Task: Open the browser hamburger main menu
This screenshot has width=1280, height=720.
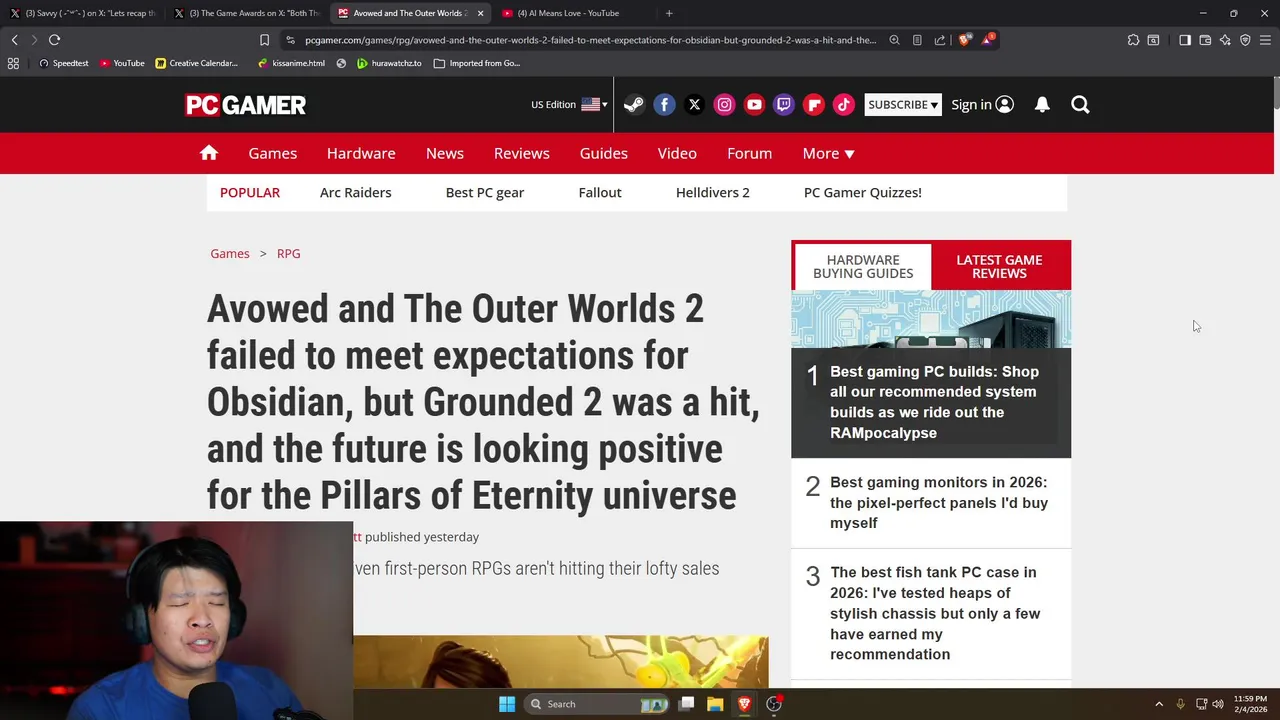Action: (x=1265, y=40)
